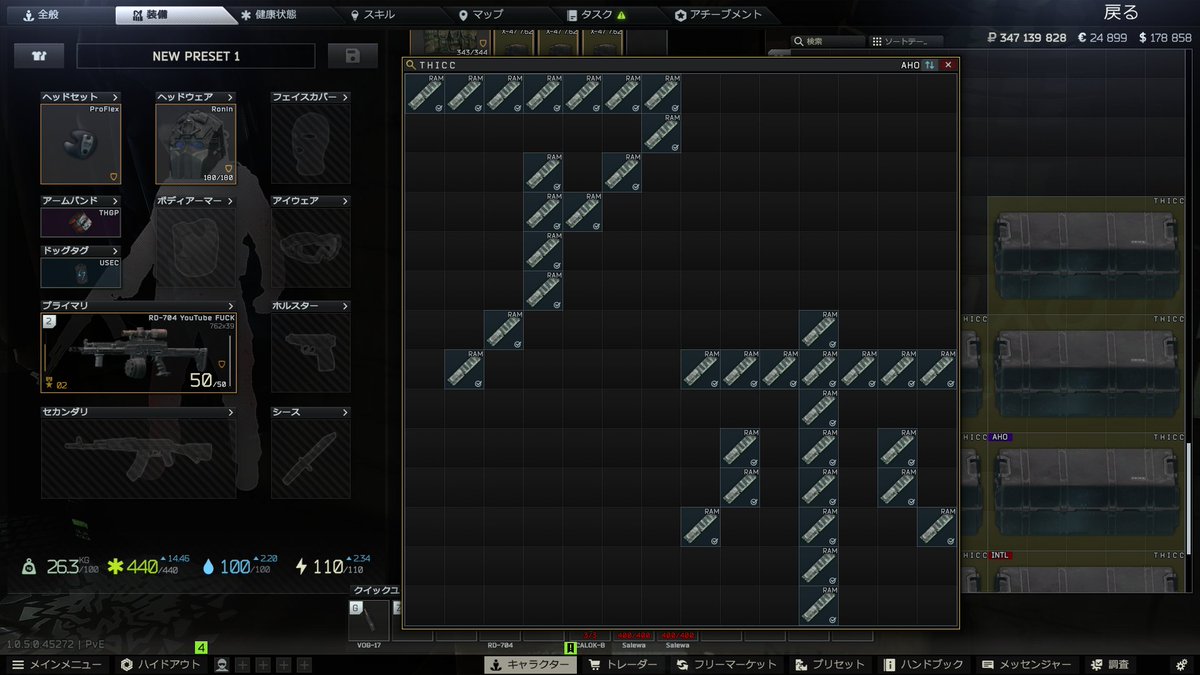This screenshot has width=1200, height=675.
Task: Click the weight 26.3 kg indicator
Action: tap(60, 567)
